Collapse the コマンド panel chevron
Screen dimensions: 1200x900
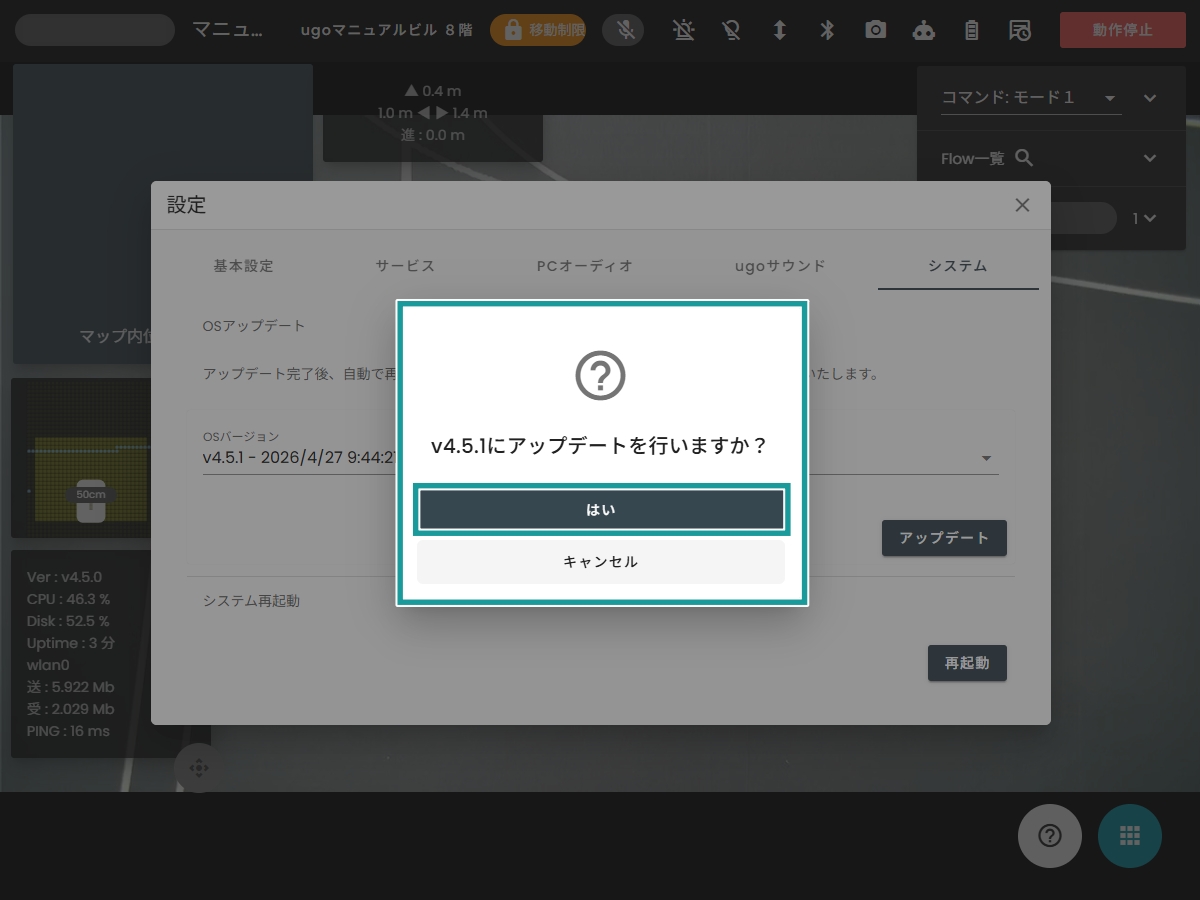click(1150, 98)
